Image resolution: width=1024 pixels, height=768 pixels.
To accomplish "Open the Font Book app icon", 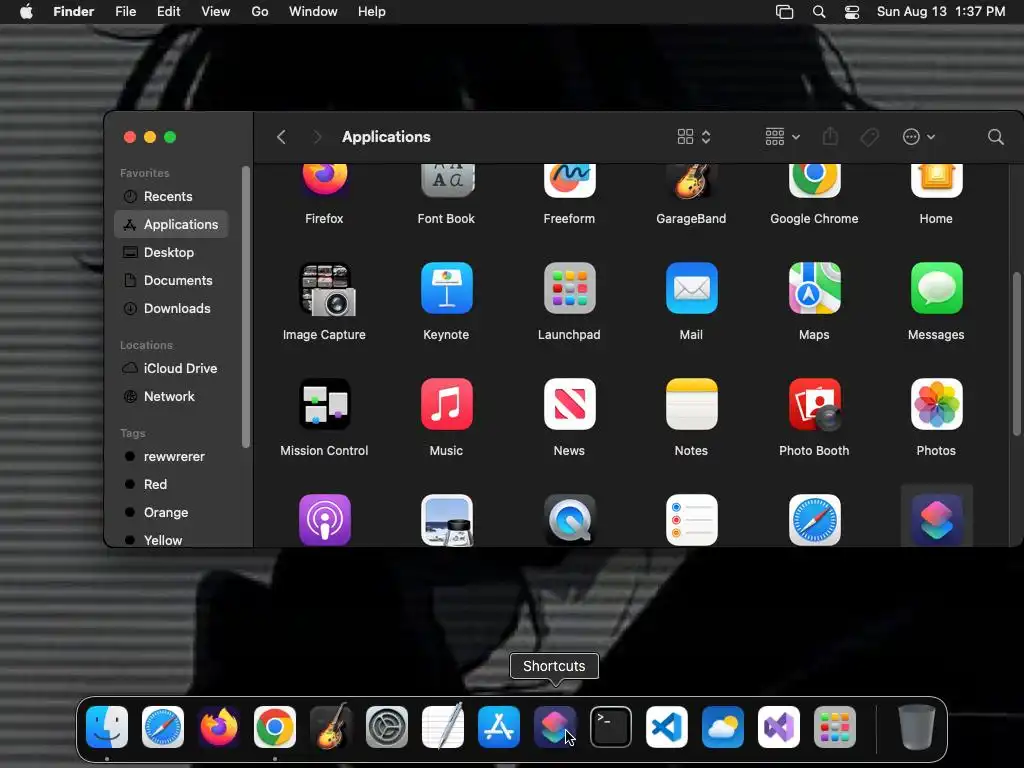I will (447, 180).
